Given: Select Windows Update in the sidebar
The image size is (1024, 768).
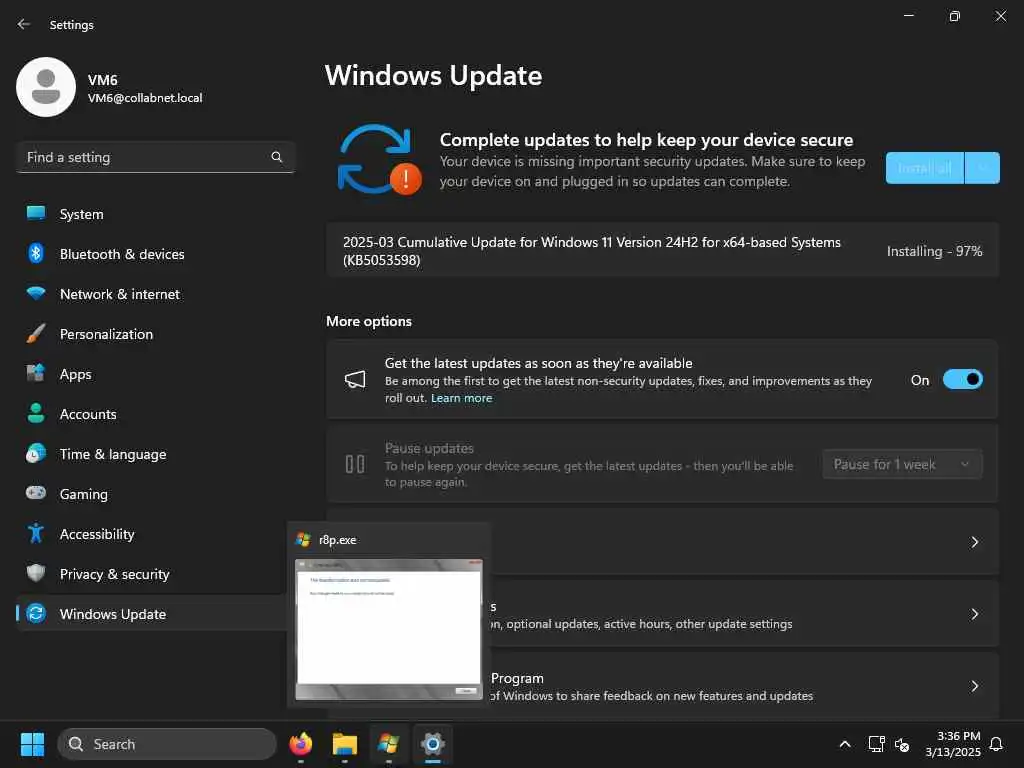Looking at the screenshot, I should (x=113, y=614).
